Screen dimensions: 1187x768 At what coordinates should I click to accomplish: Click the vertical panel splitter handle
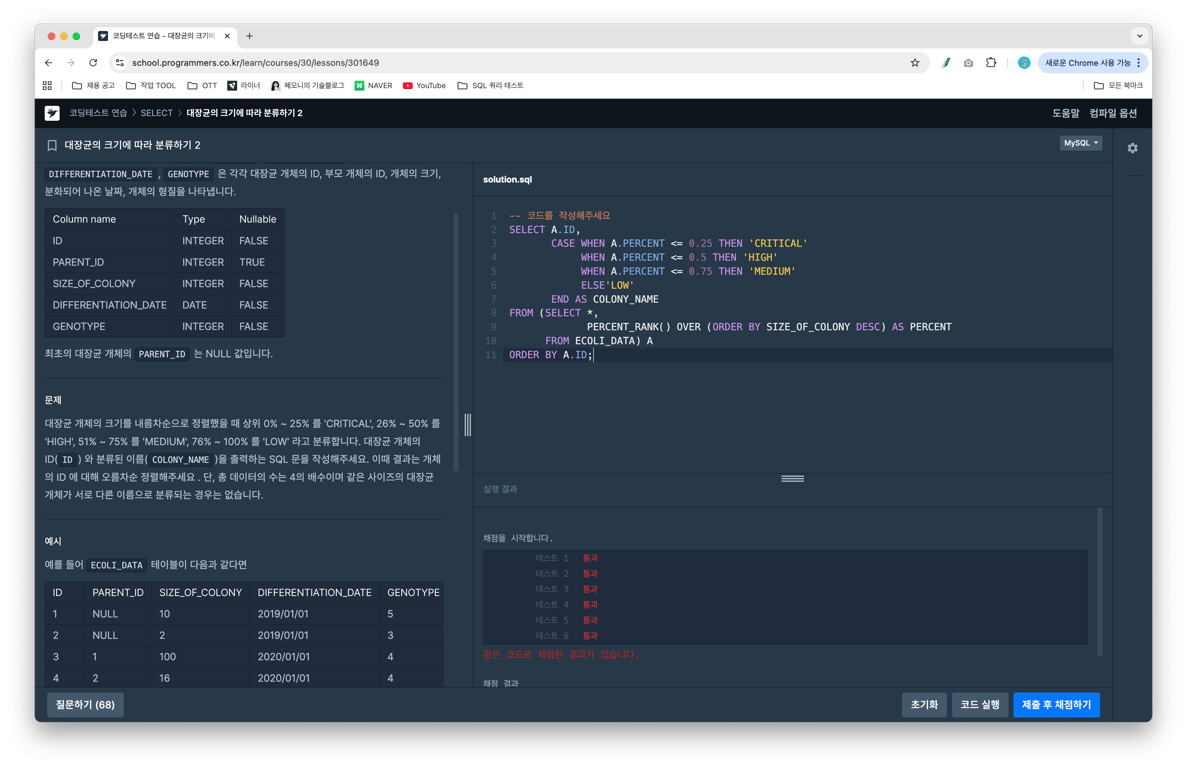(468, 424)
